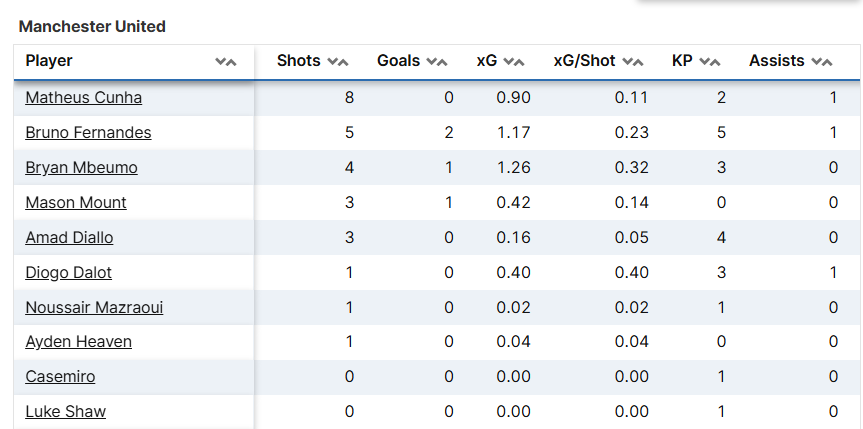This screenshot has width=863, height=429.
Task: Select Amad Diallo link
Action: tap(69, 238)
